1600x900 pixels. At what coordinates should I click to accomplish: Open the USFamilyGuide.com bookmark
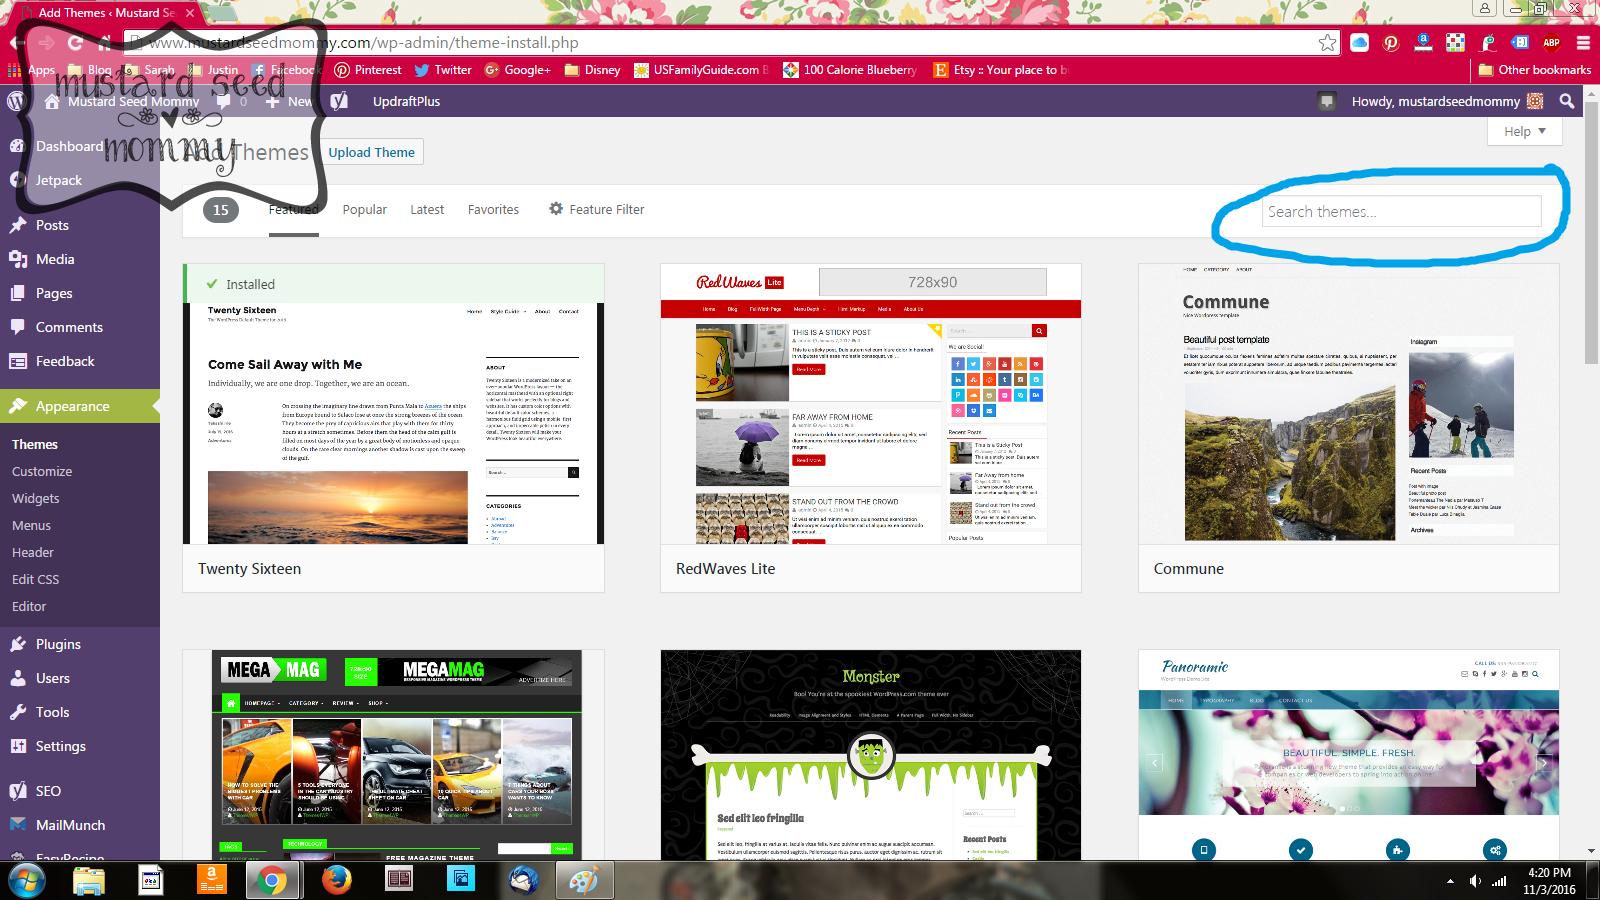point(702,70)
